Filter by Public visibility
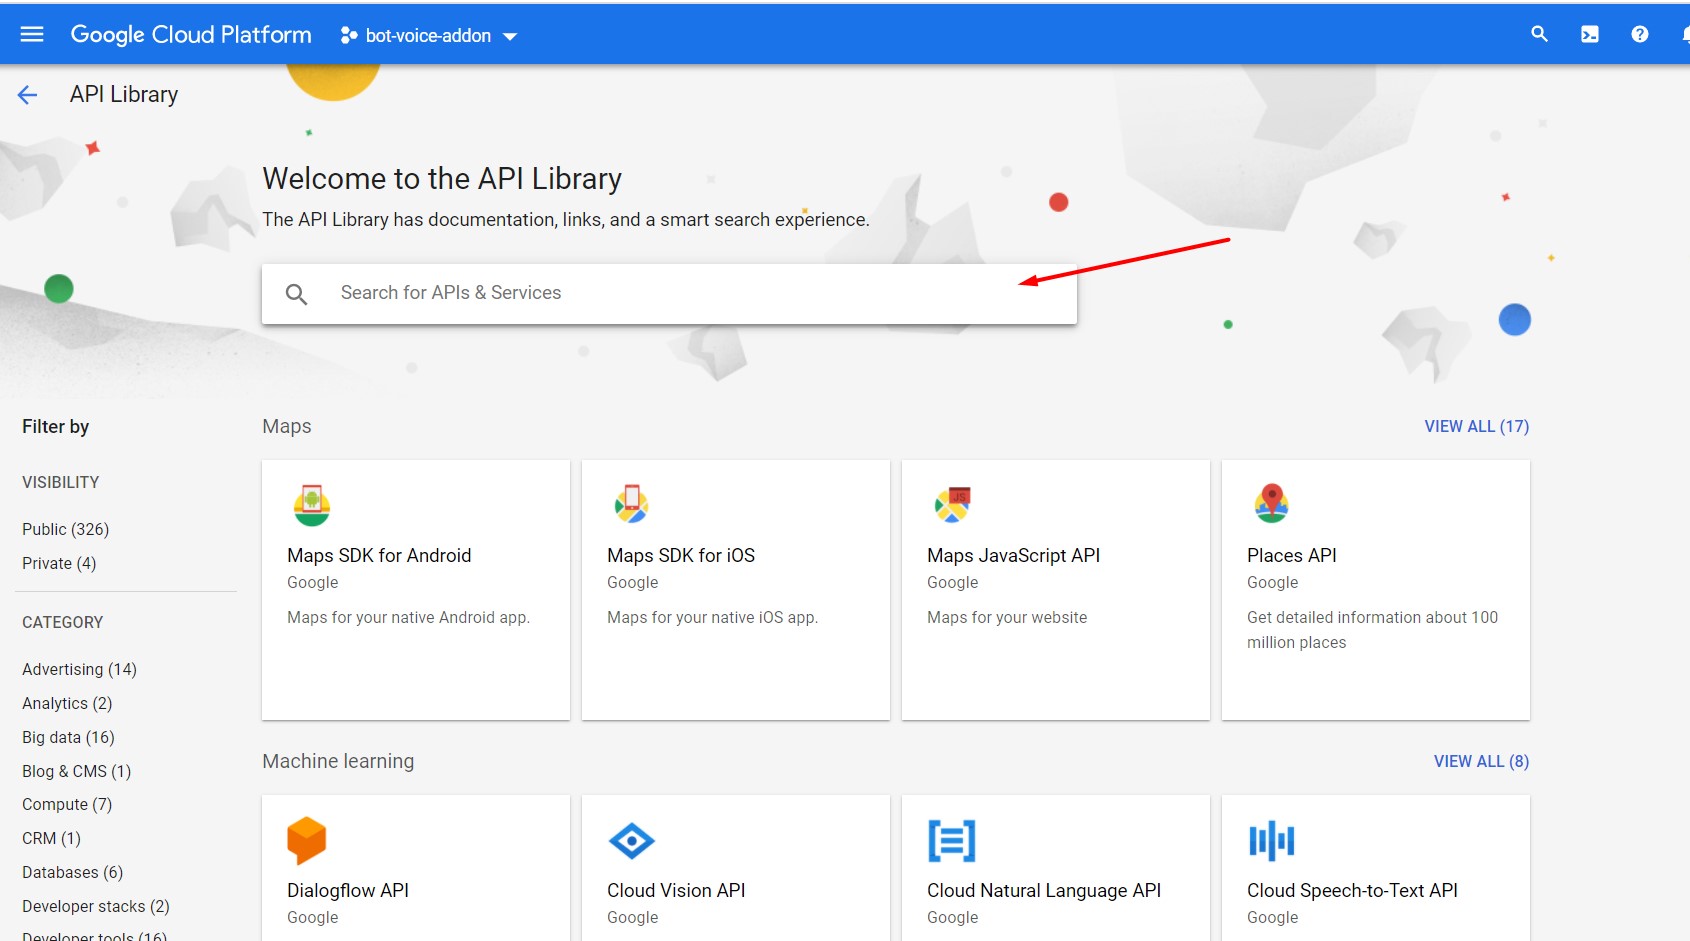 click(65, 529)
